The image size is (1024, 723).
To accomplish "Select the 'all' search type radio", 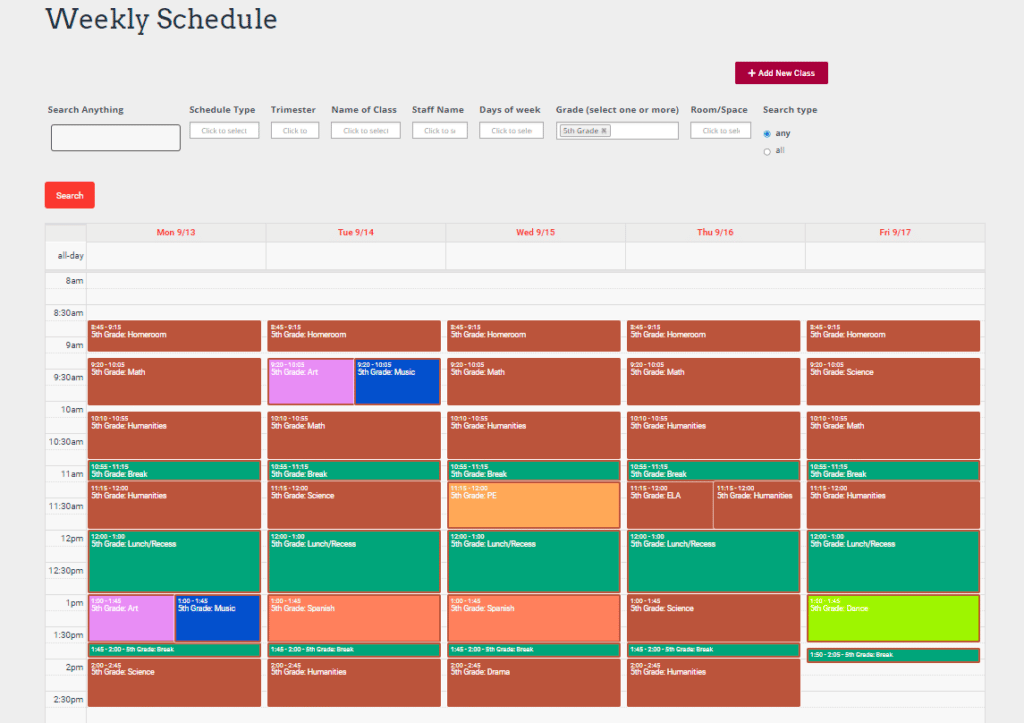I will (x=767, y=152).
